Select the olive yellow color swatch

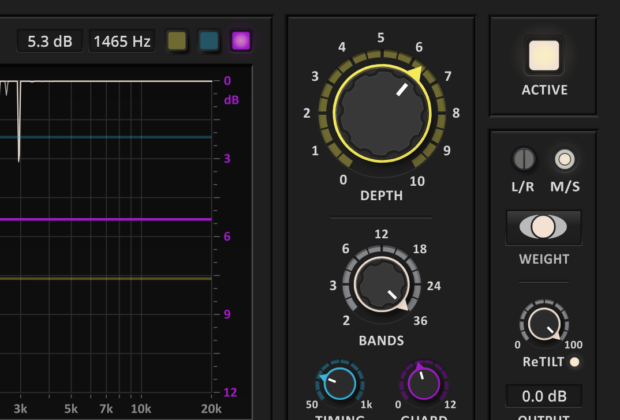(177, 41)
